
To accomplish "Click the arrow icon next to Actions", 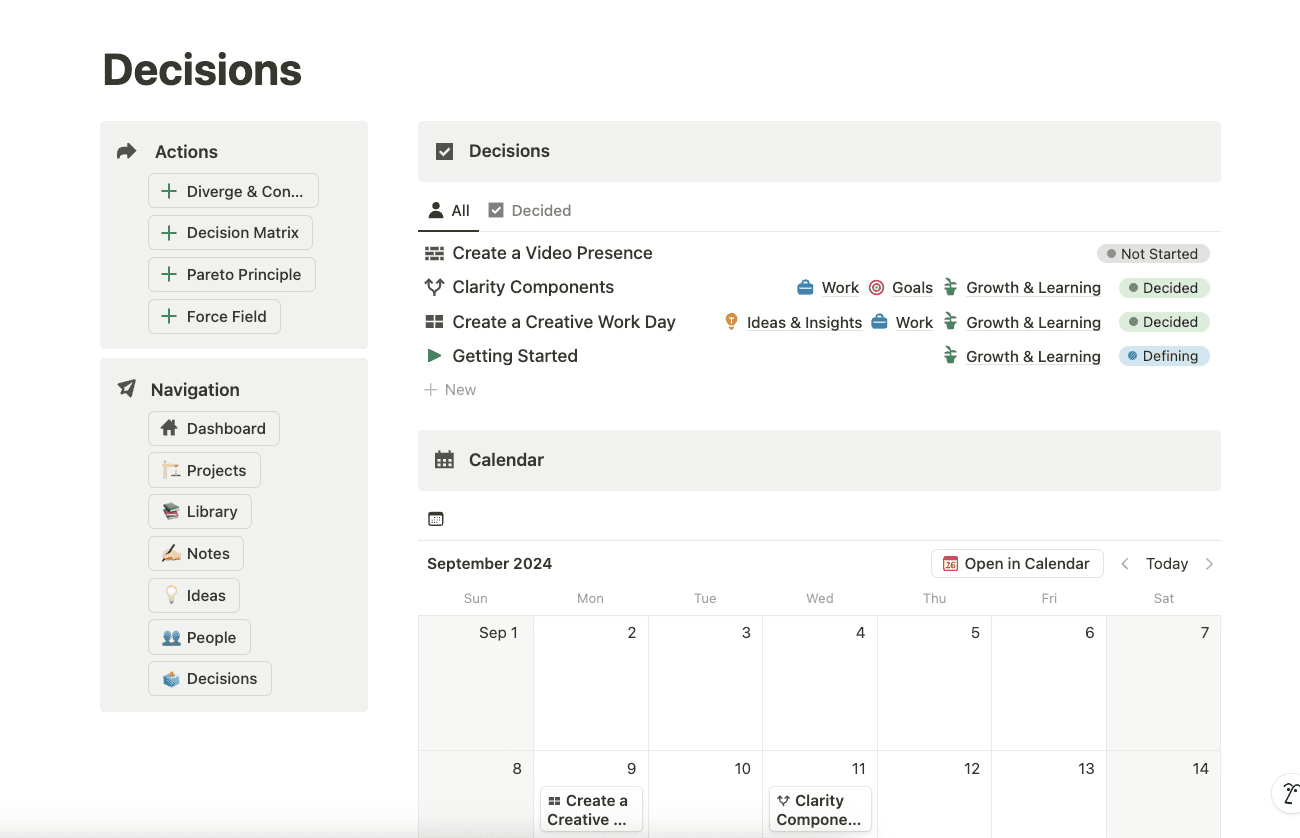I will 126,152.
